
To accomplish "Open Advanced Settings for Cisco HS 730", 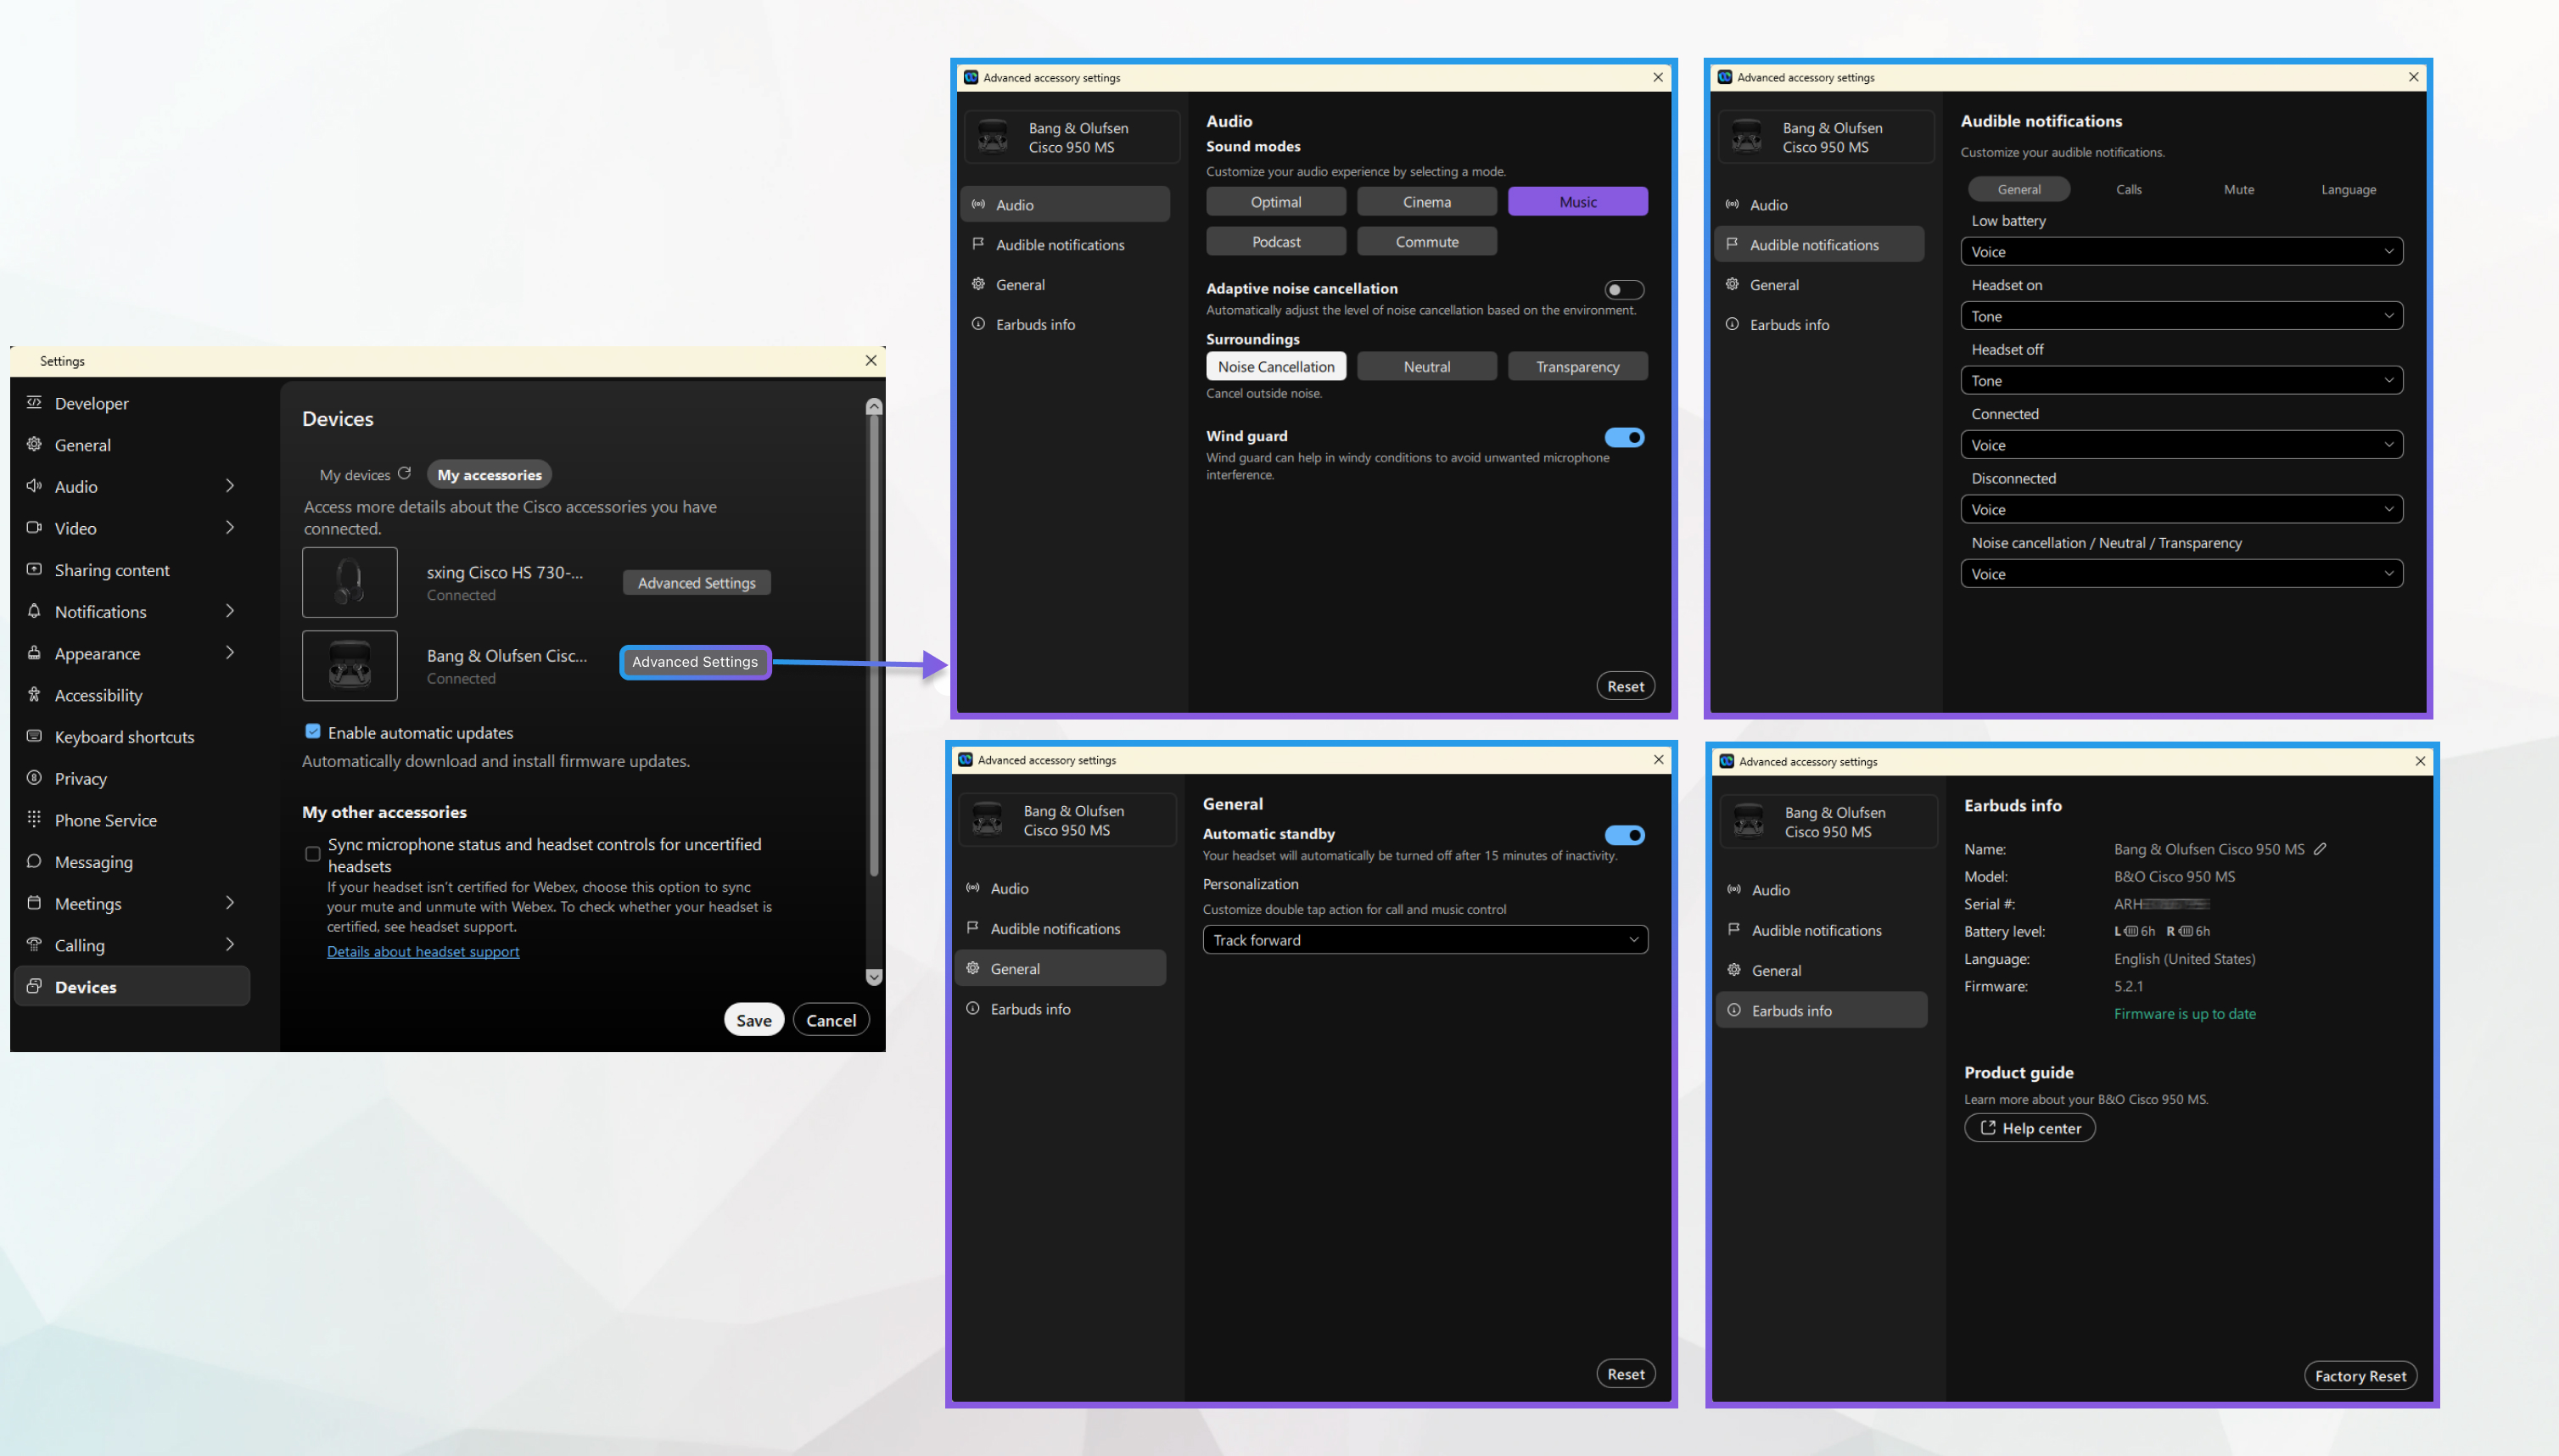I will click(x=696, y=582).
